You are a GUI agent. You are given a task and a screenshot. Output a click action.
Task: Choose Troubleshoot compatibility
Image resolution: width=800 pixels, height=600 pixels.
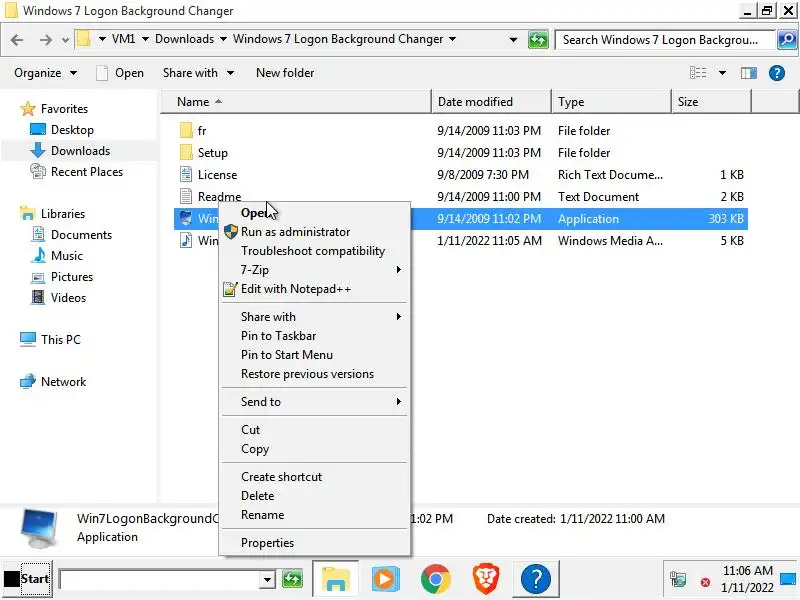314,251
